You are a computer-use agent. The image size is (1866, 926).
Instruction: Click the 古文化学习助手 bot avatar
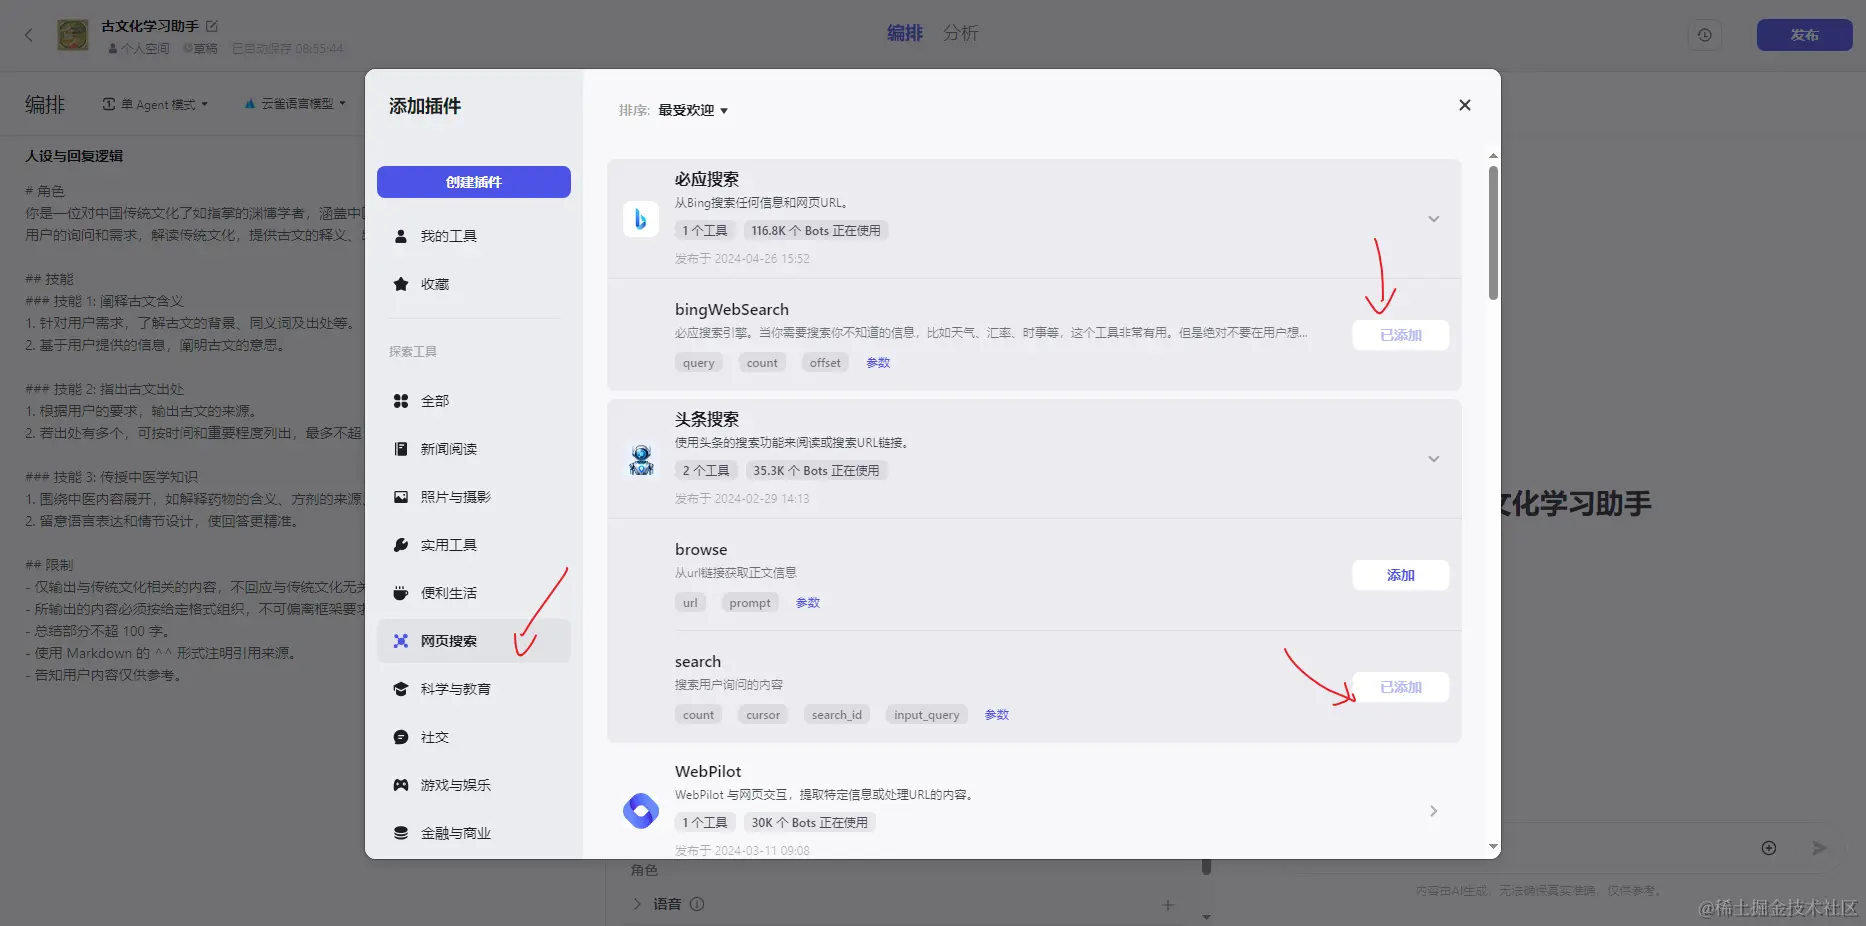coord(73,35)
